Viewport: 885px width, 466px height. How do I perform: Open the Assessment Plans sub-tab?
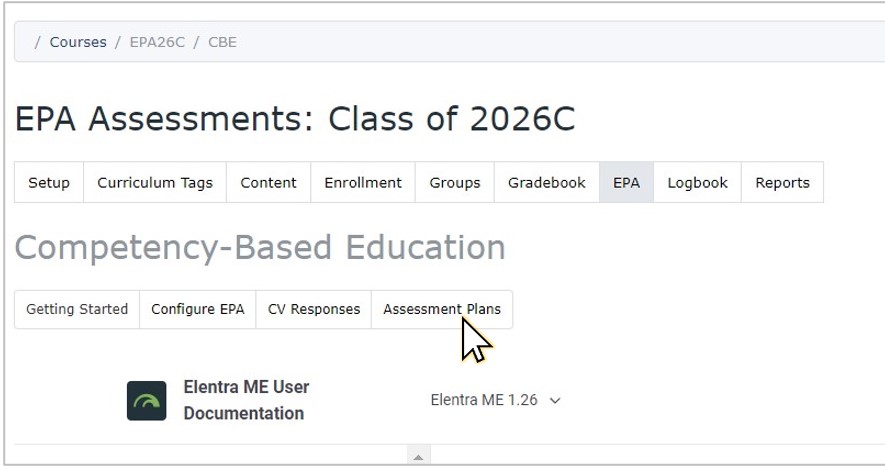(442, 309)
